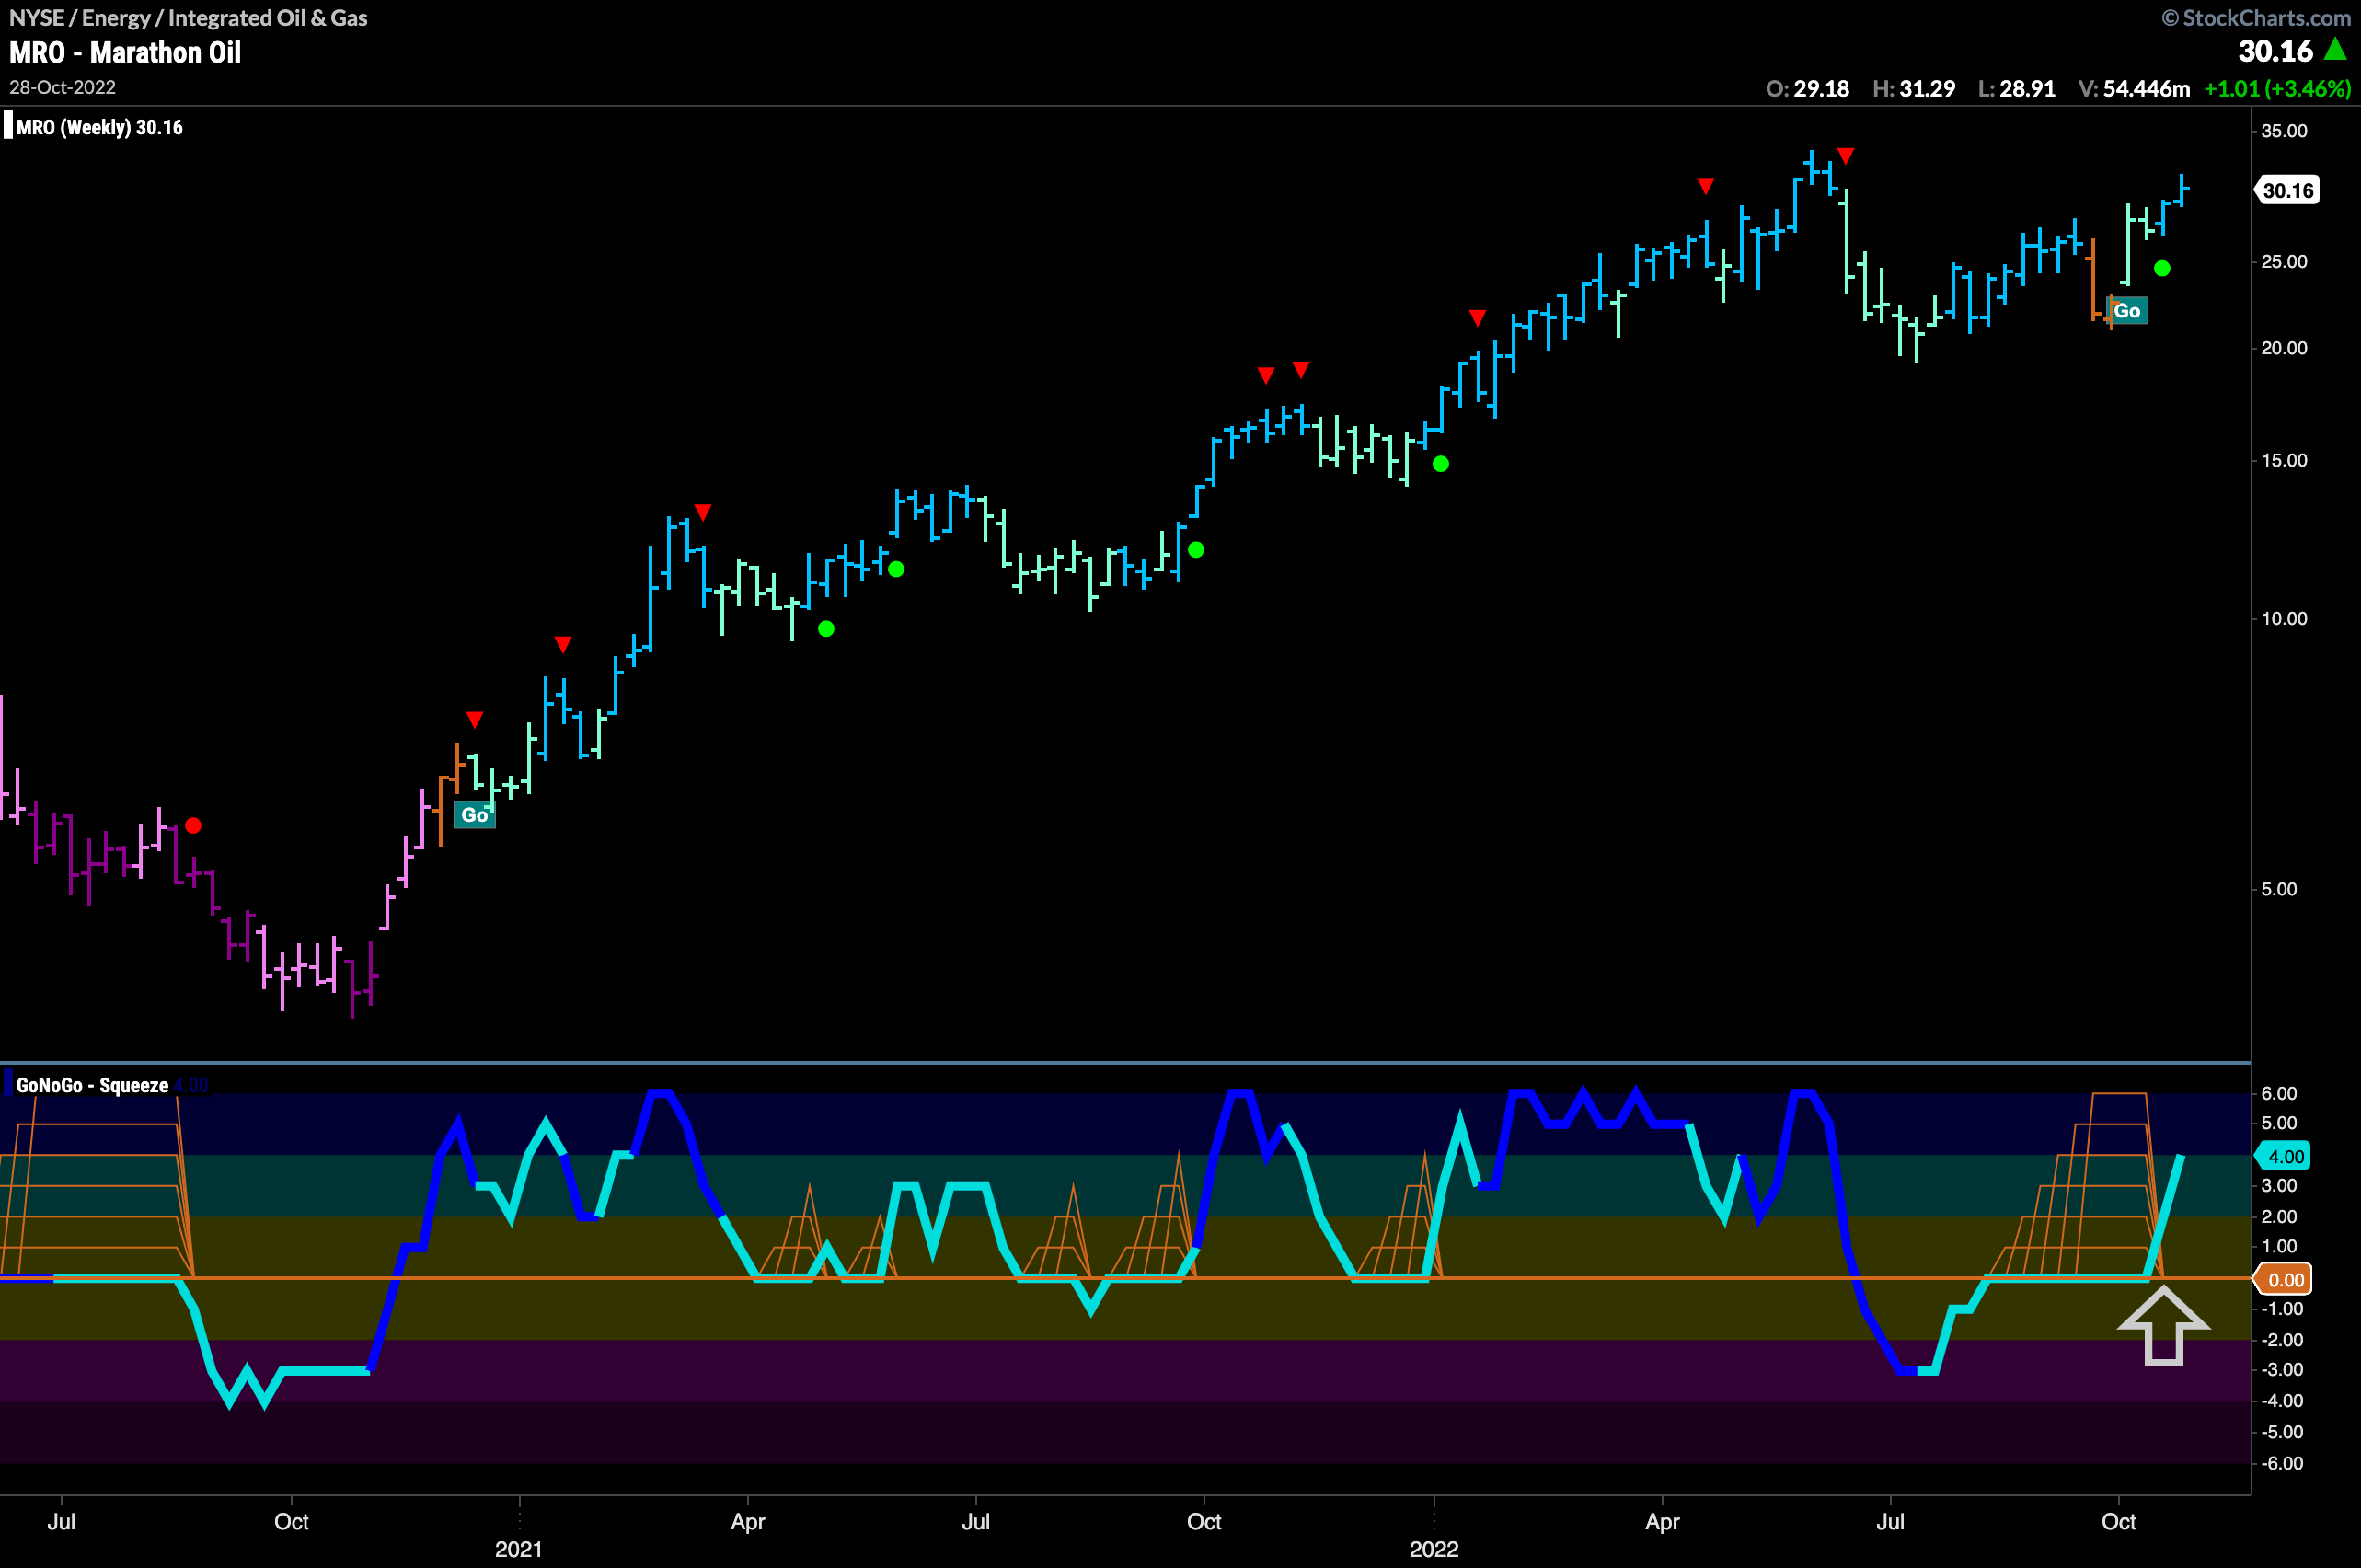Select the green dot near the start of 2022
Screen dimensions: 2361x1568
pyautogui.click(x=1441, y=464)
